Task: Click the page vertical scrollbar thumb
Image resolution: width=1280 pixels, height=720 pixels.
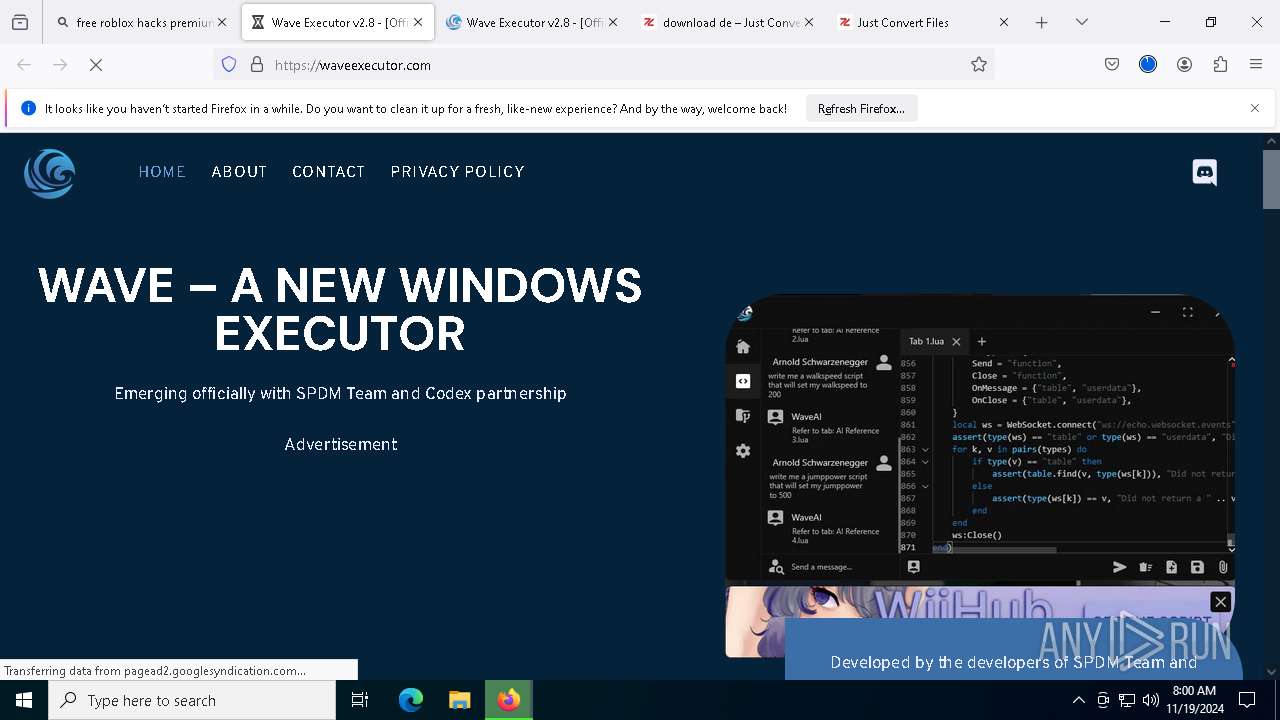Action: (1271, 180)
